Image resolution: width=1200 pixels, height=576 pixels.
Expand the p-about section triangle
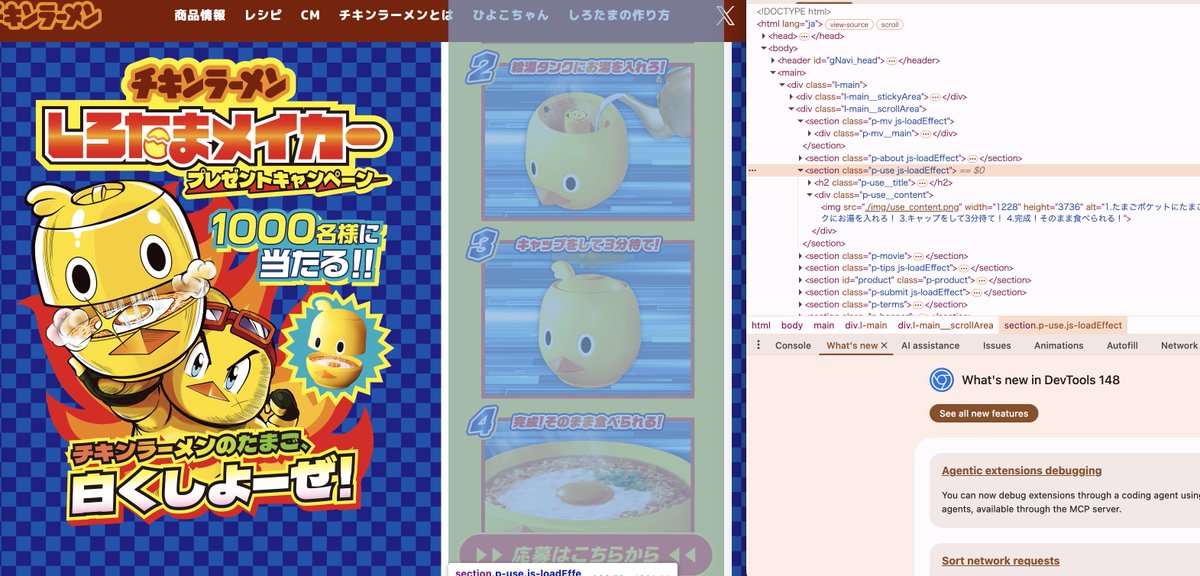click(800, 158)
